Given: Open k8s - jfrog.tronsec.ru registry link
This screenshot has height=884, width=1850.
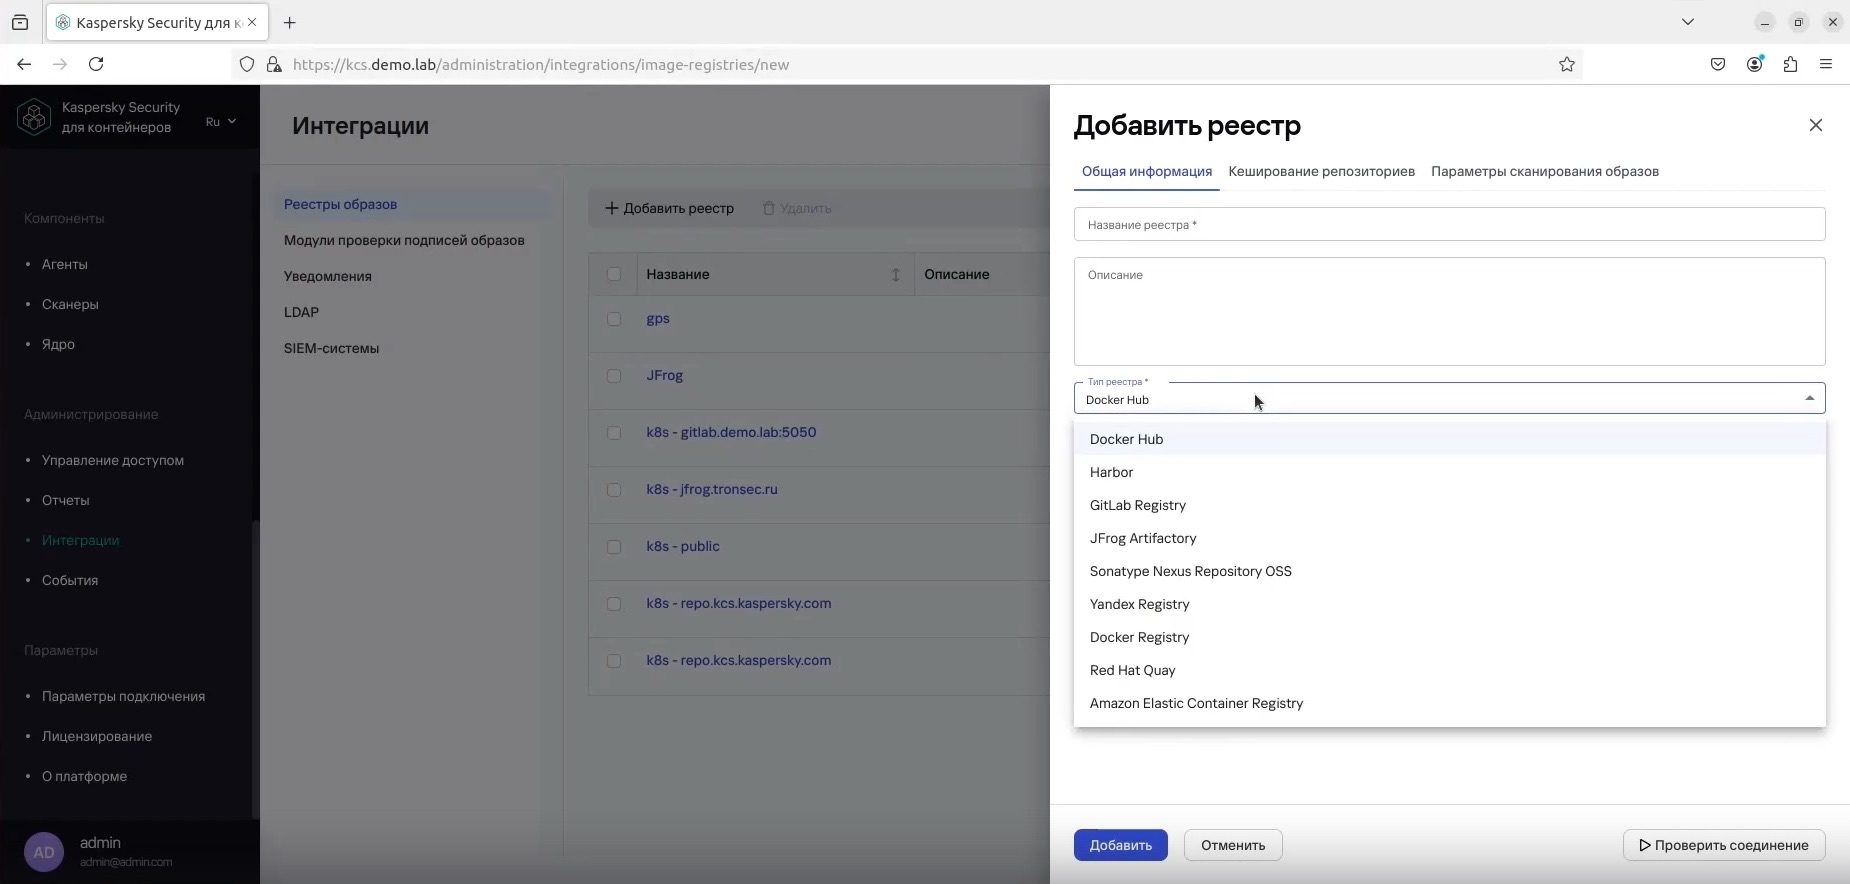Looking at the screenshot, I should pos(712,490).
